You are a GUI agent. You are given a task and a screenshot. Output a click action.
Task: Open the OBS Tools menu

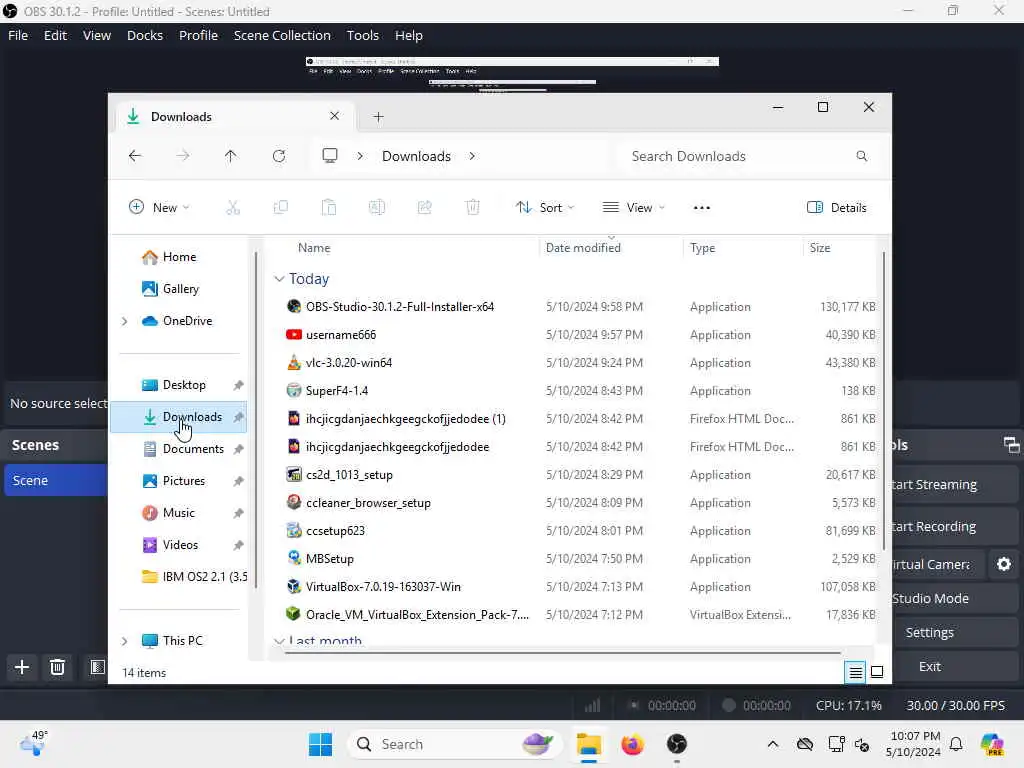click(362, 35)
